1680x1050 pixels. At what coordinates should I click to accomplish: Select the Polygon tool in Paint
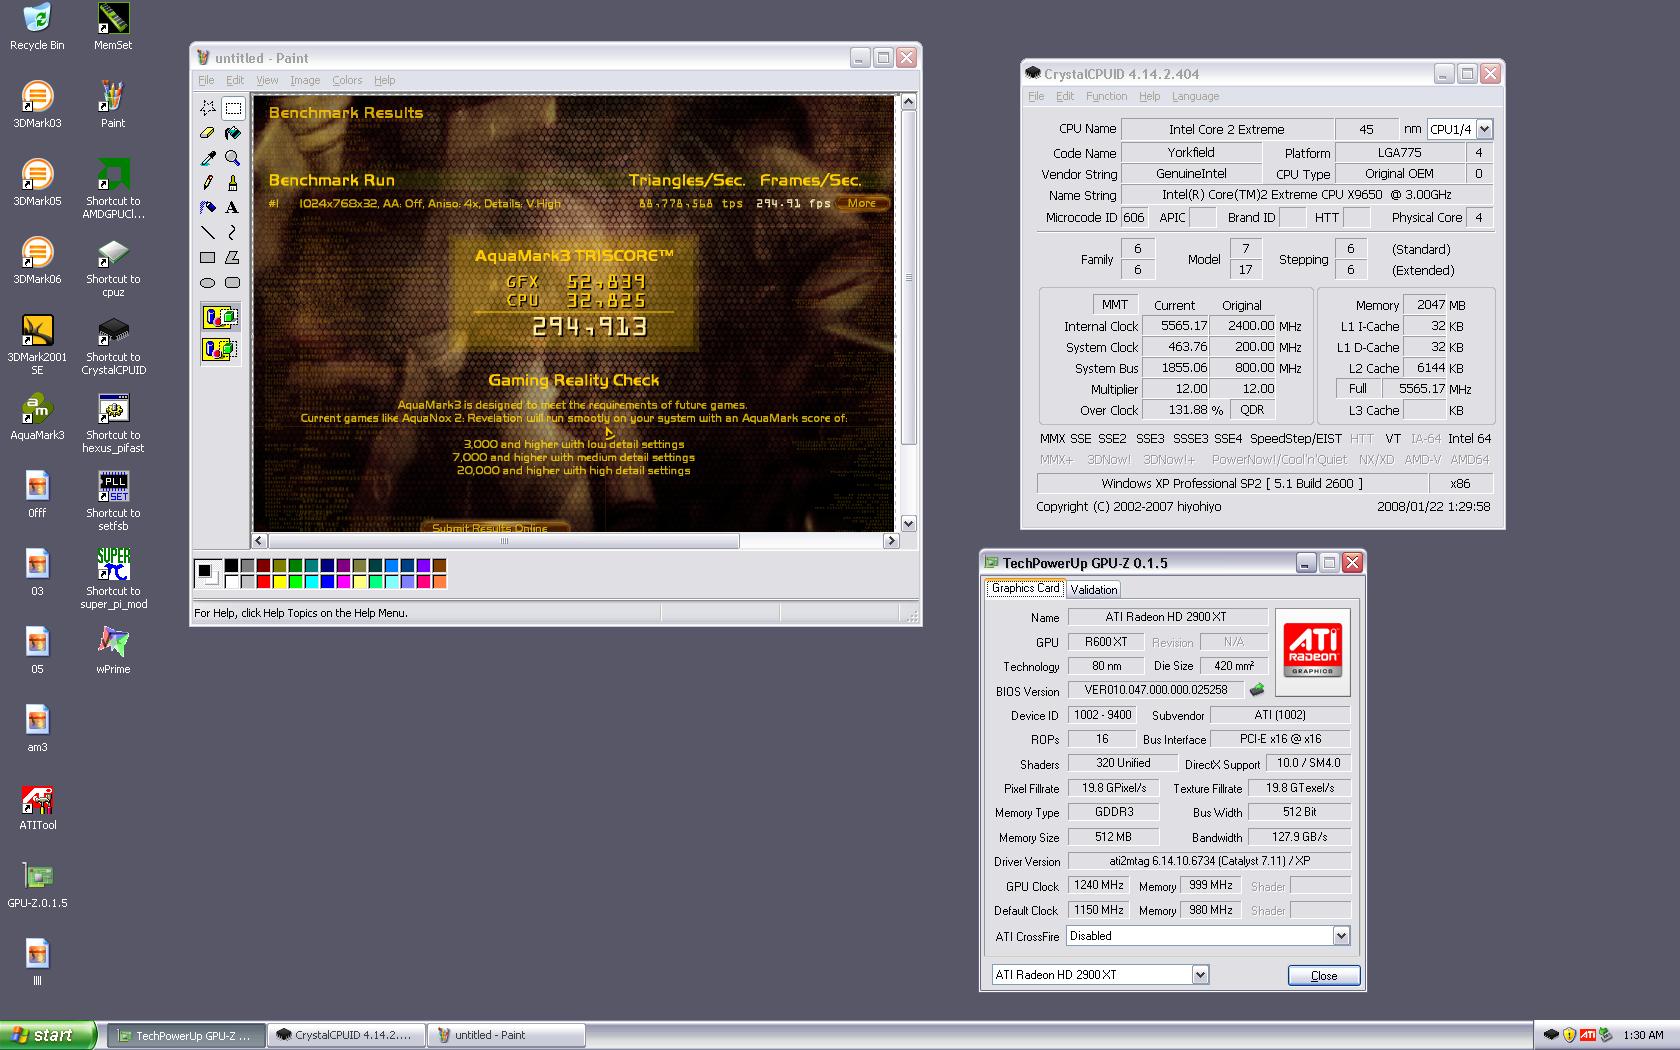[x=233, y=258]
